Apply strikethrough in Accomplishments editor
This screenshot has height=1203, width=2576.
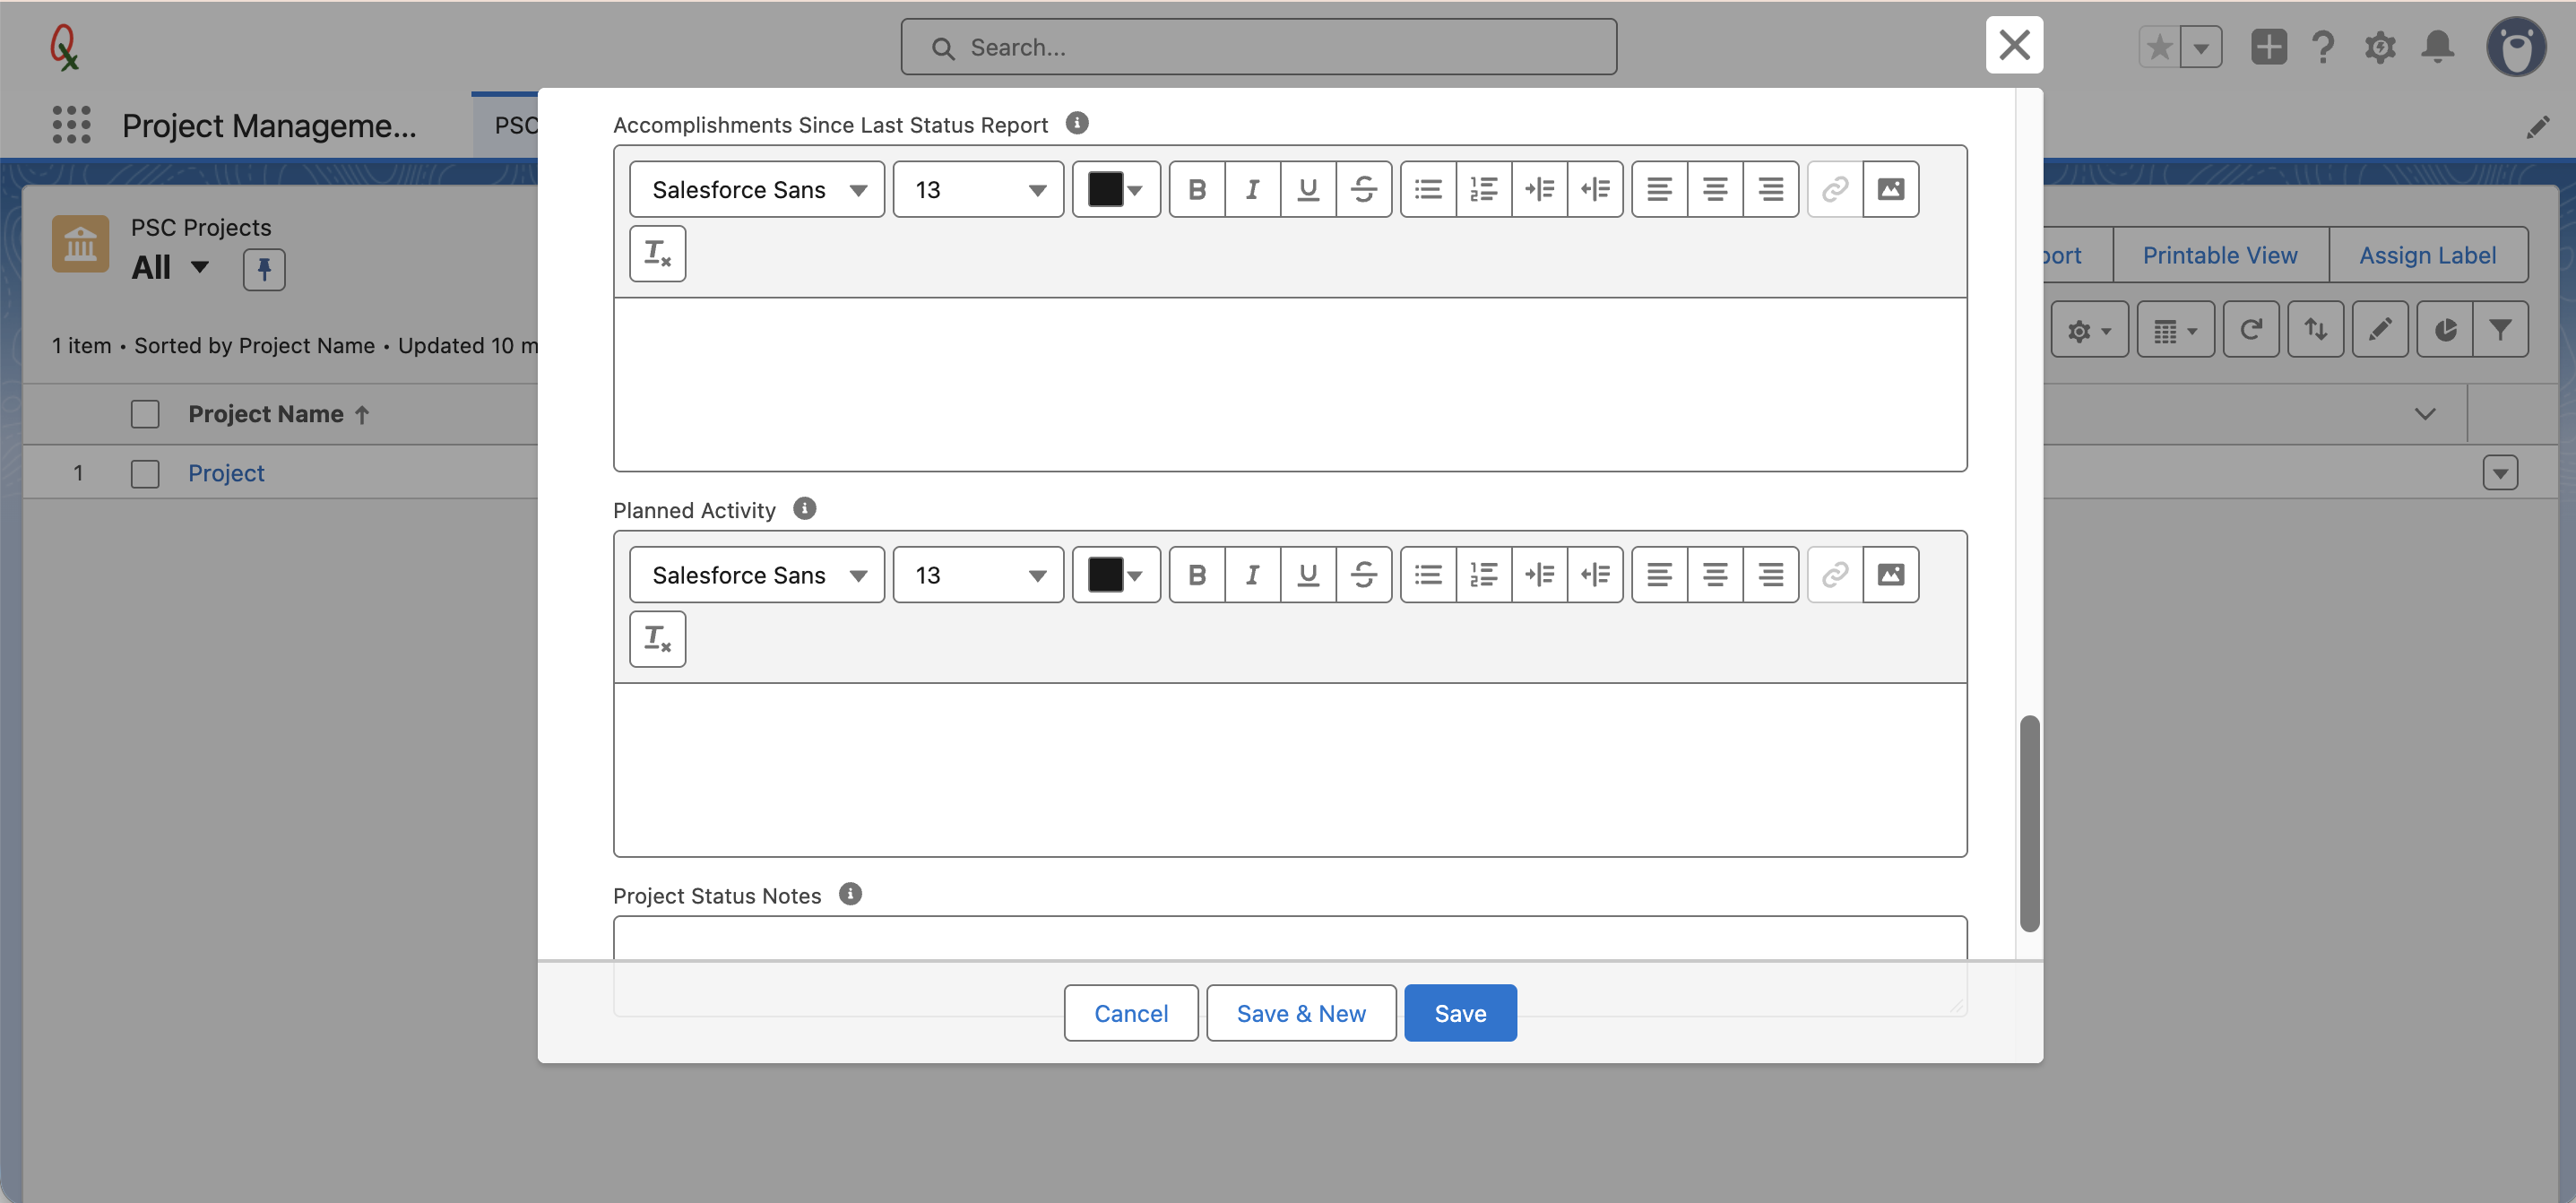tap(1363, 189)
